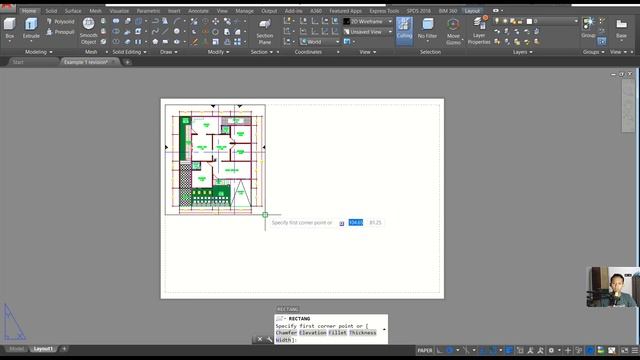Expand command history arrow
The image size is (640, 360).
384,329
